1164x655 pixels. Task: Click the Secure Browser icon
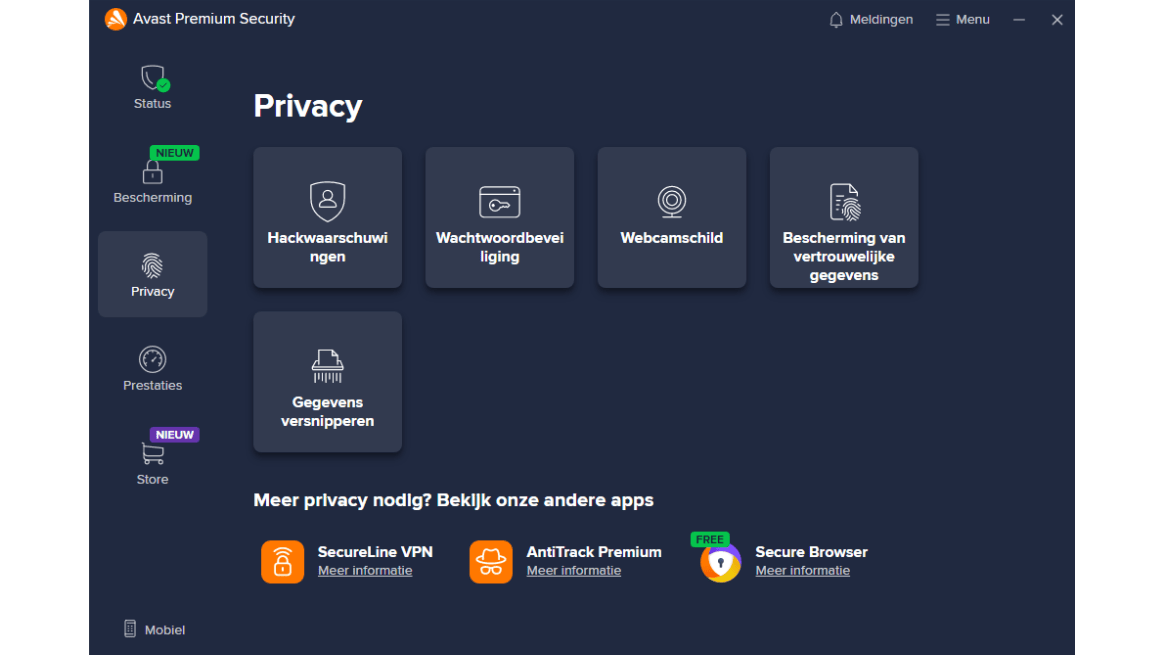click(720, 562)
